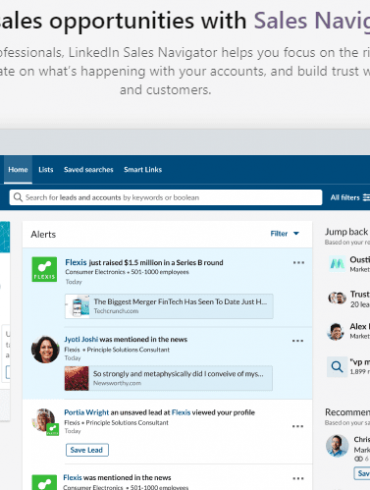Click 'Consumer Electronics • 501-1000 employees' text

tap(127, 272)
